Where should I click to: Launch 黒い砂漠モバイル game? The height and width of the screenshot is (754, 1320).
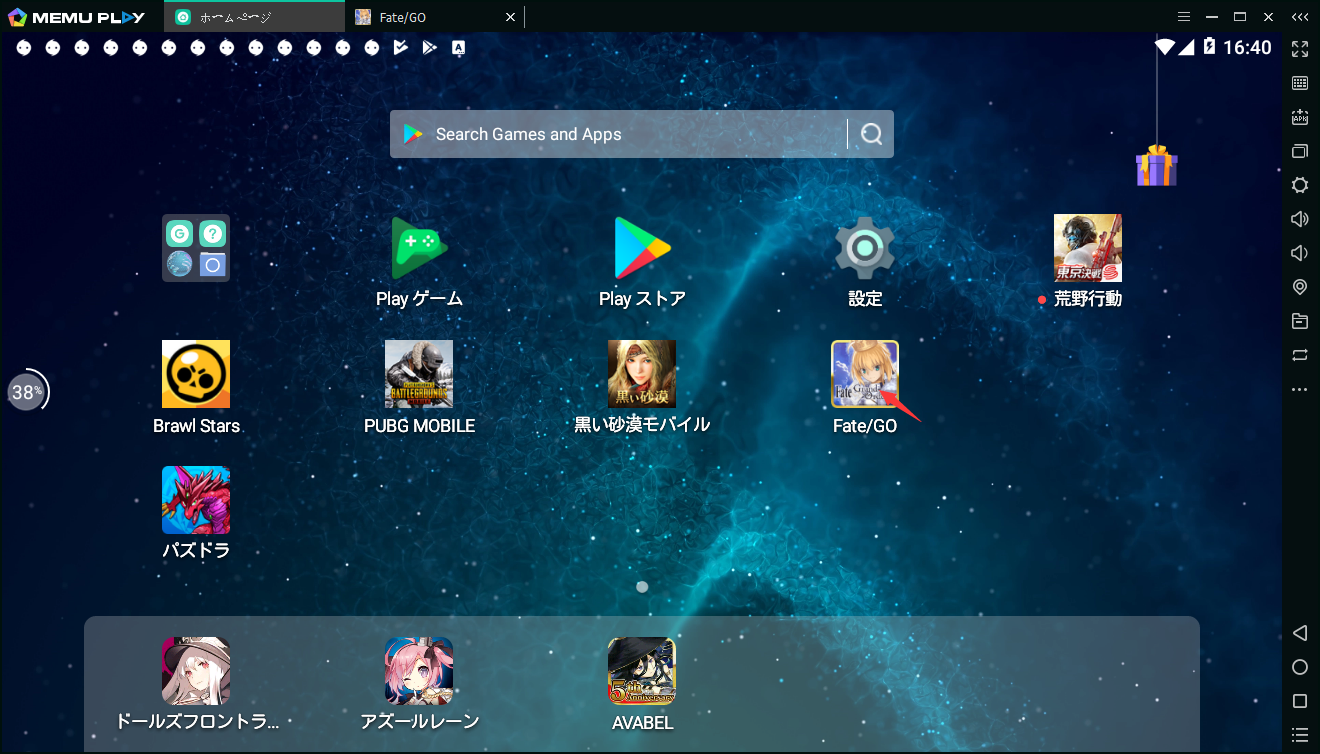642,374
